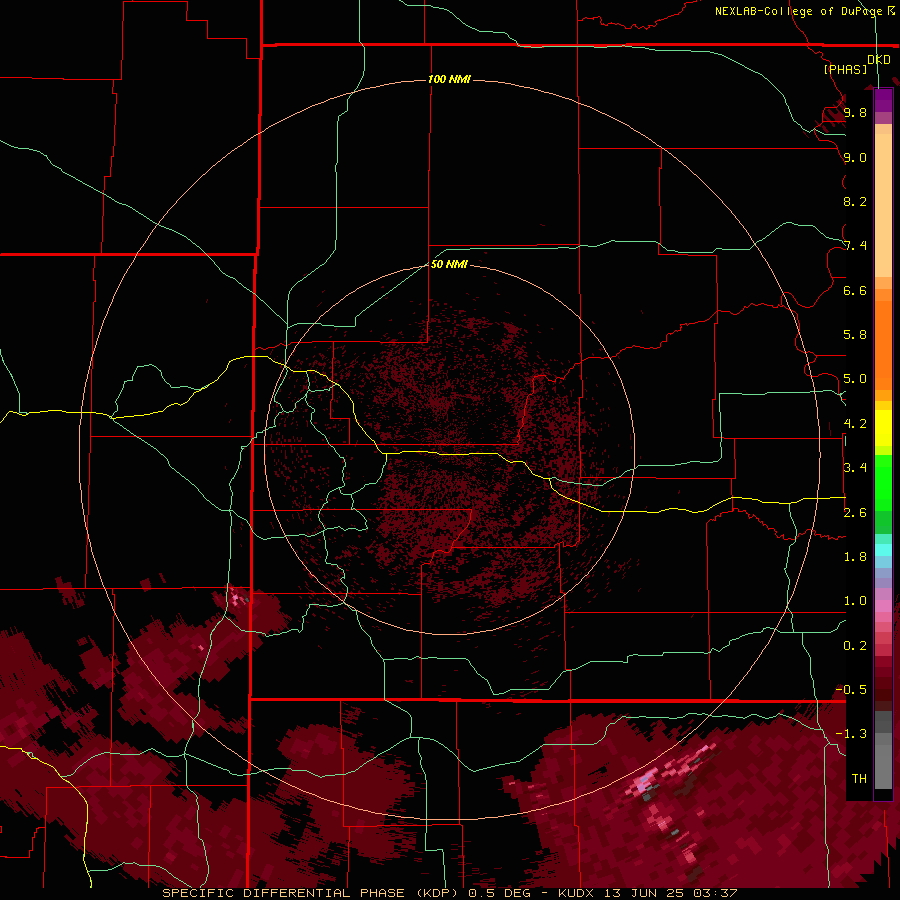Click the 5.0 legend value
This screenshot has width=900, height=900.
click(x=855, y=379)
